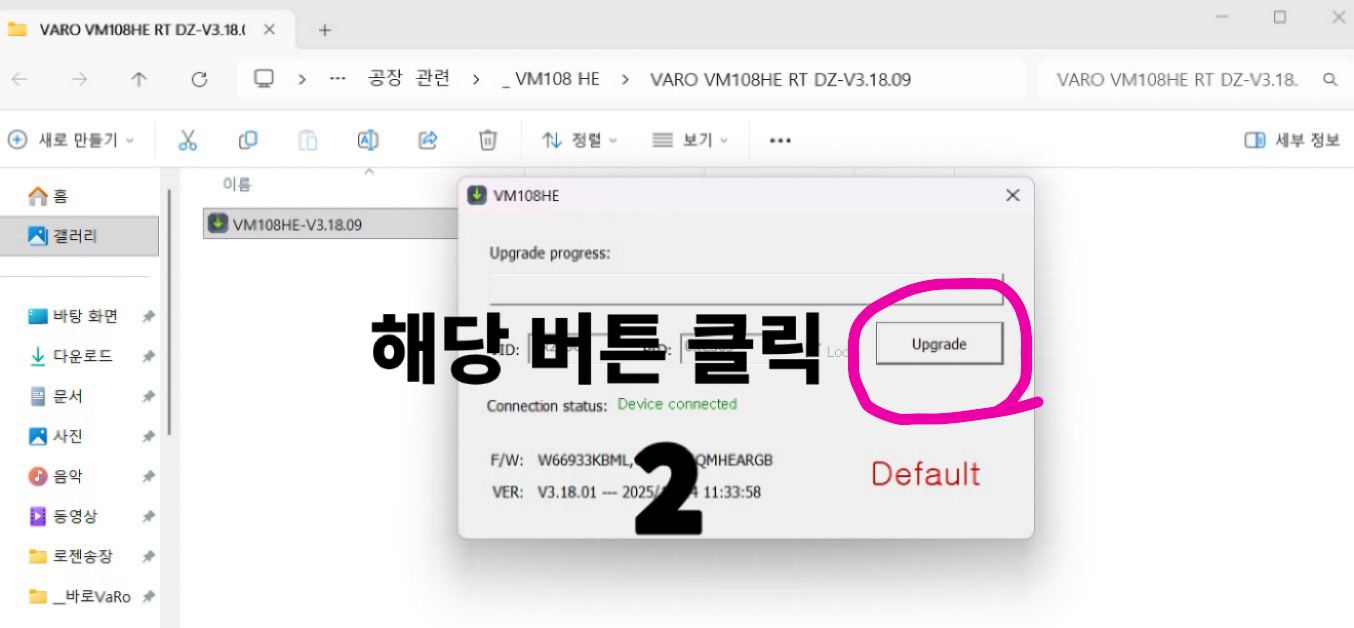Click the forward navigation arrow

[x=80, y=79]
